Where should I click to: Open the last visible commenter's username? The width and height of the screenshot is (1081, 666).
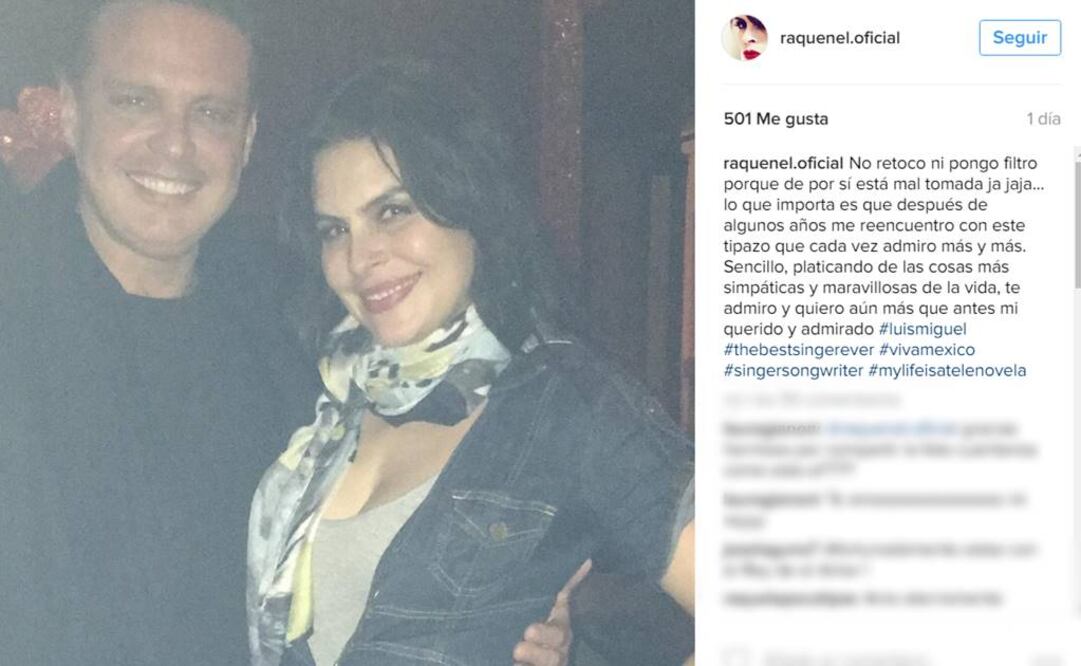point(790,598)
